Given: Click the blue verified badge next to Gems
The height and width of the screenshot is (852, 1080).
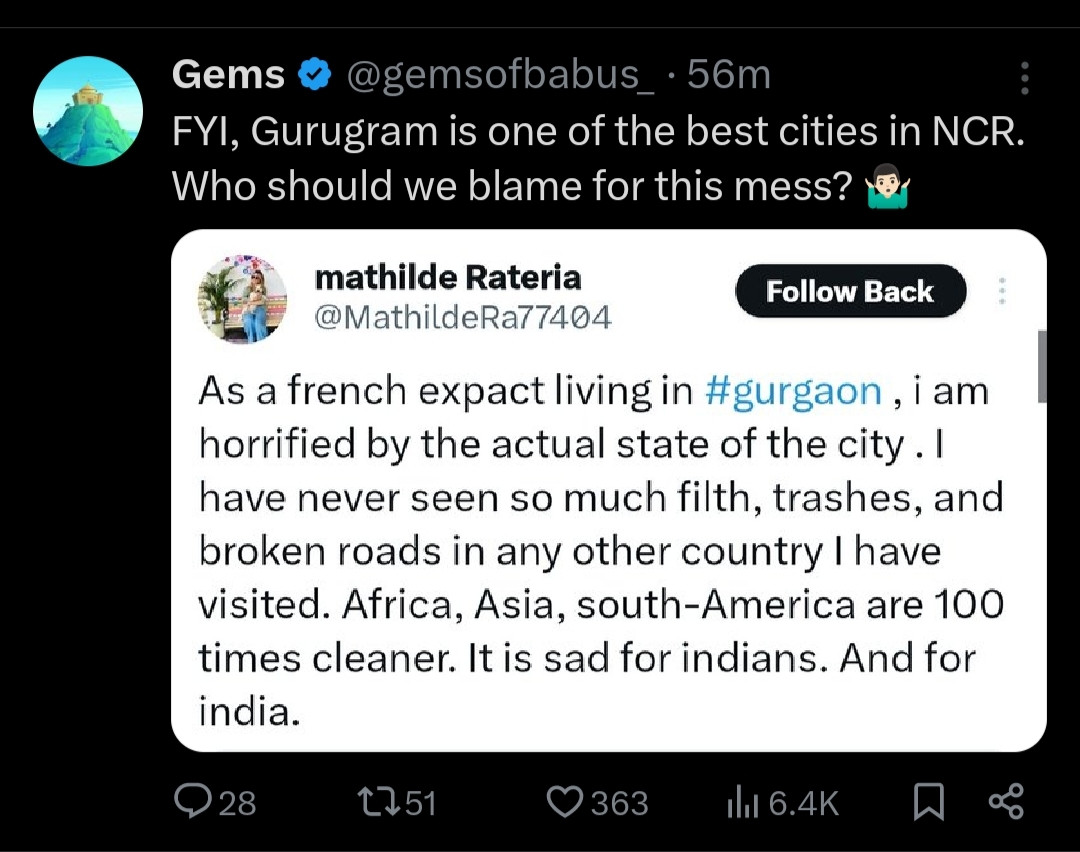Looking at the screenshot, I should click(x=315, y=74).
